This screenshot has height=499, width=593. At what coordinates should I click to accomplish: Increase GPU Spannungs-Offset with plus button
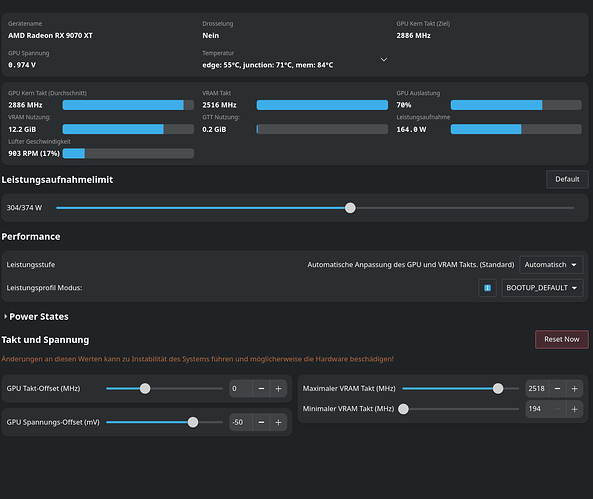coord(278,422)
